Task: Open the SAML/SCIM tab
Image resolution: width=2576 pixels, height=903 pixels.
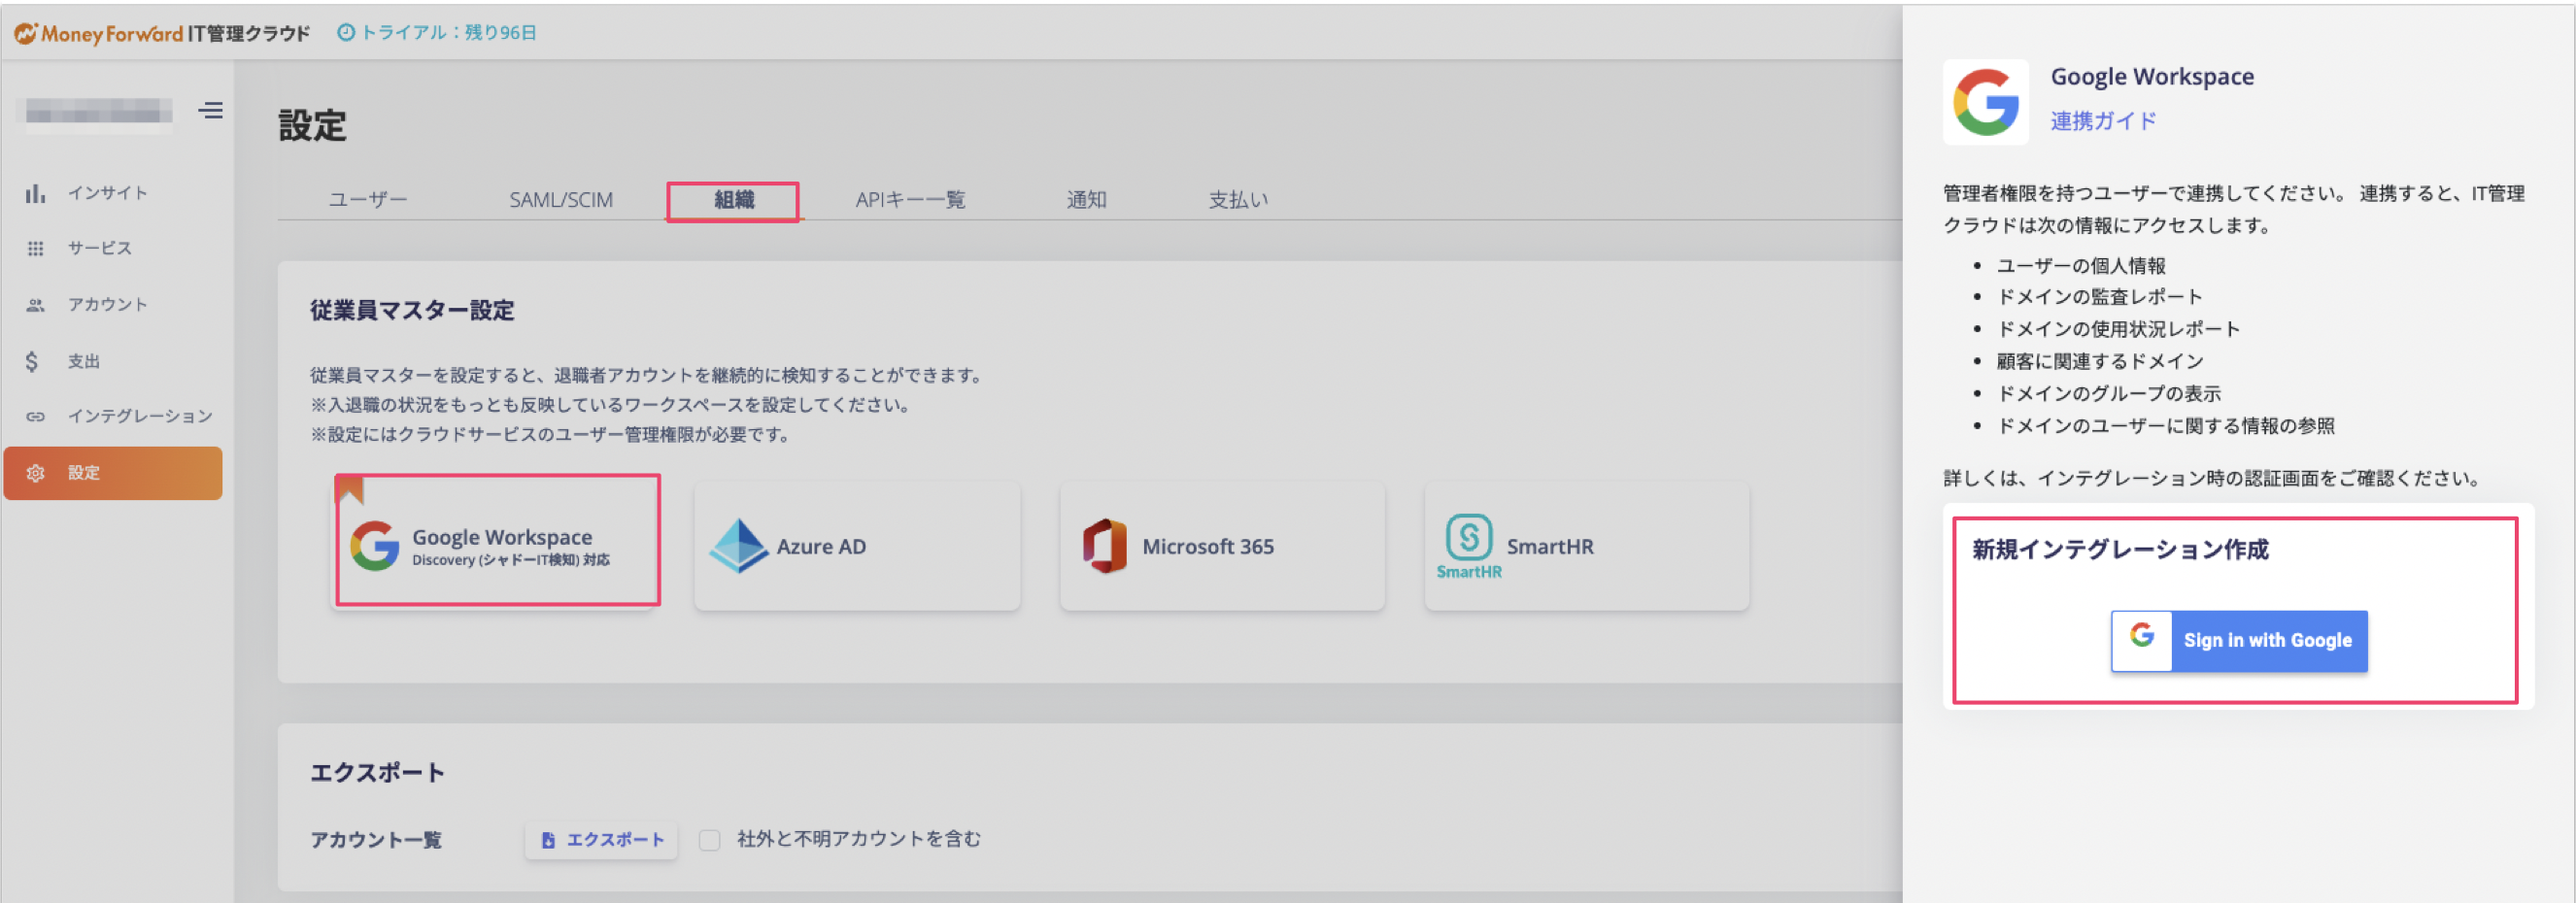Action: (561, 200)
